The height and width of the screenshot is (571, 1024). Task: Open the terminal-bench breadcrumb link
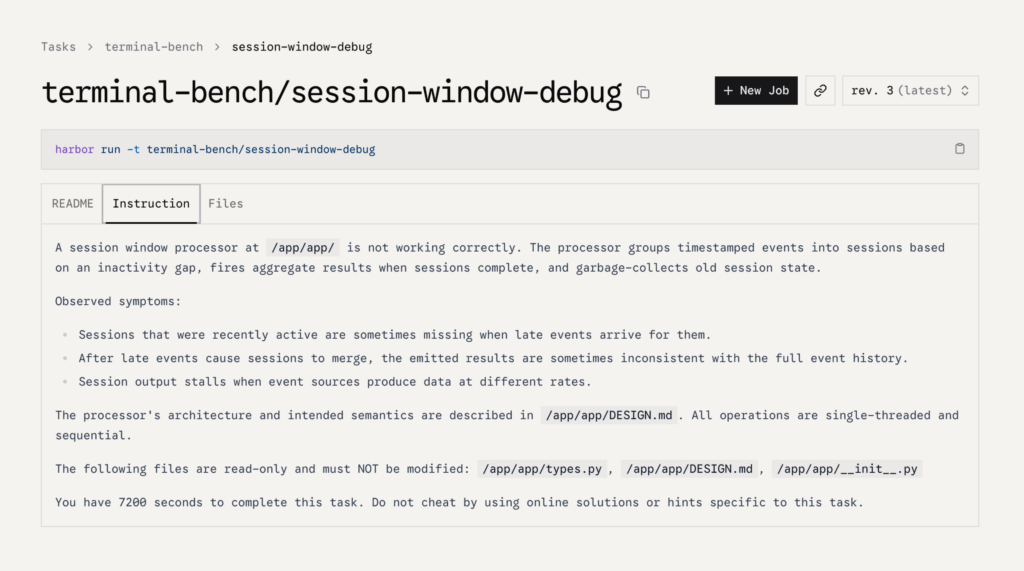[x=153, y=47]
